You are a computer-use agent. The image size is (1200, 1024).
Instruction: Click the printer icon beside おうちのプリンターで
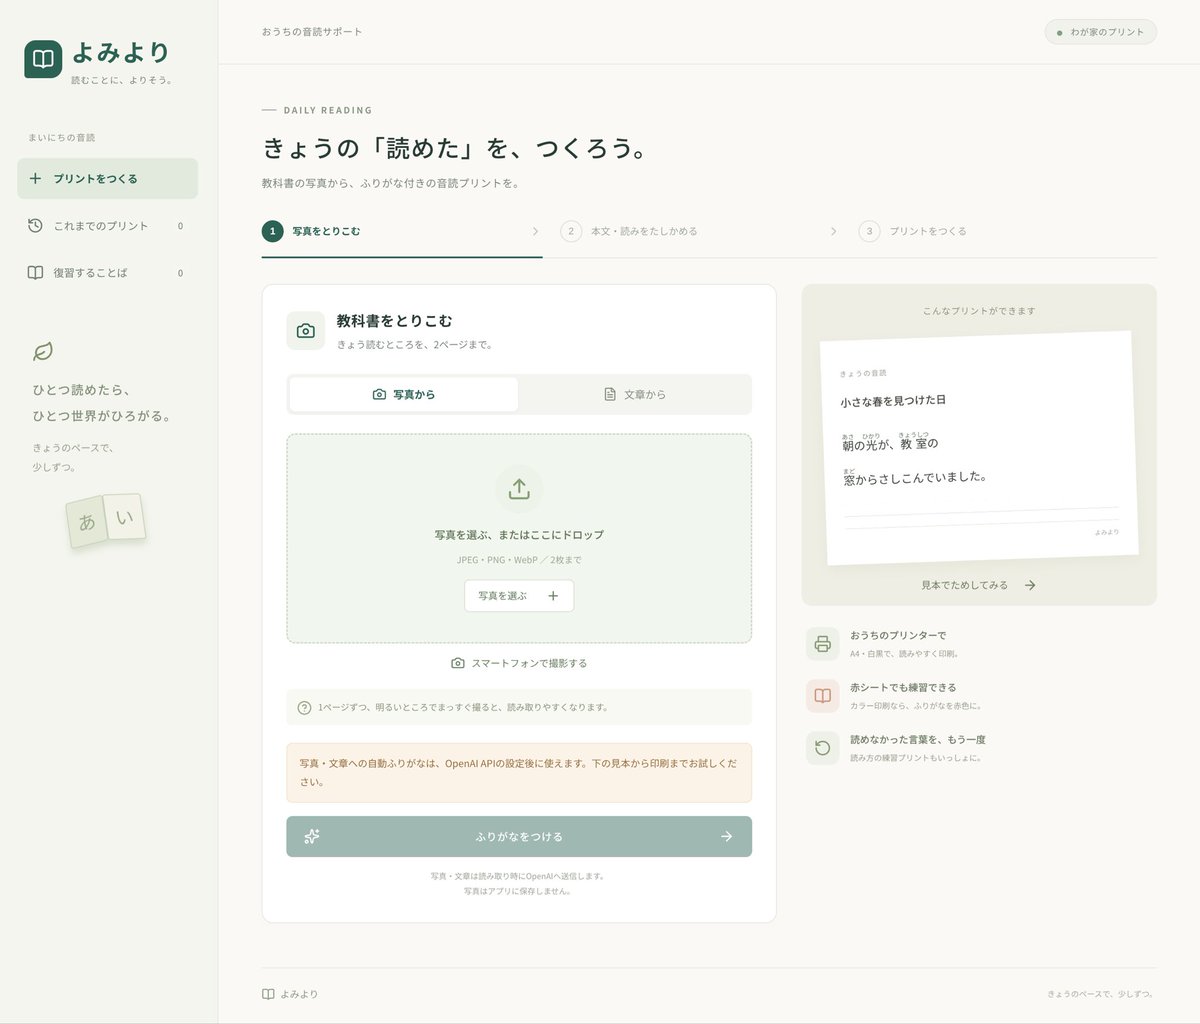(822, 644)
